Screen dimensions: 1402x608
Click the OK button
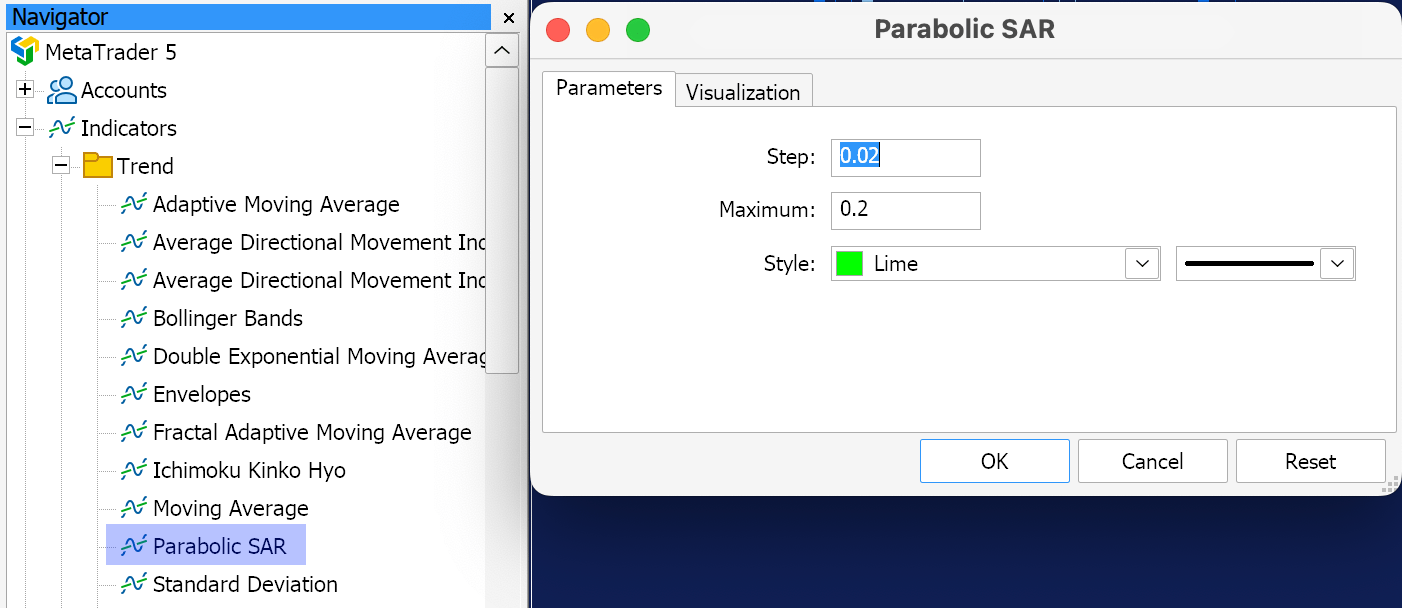(x=995, y=461)
